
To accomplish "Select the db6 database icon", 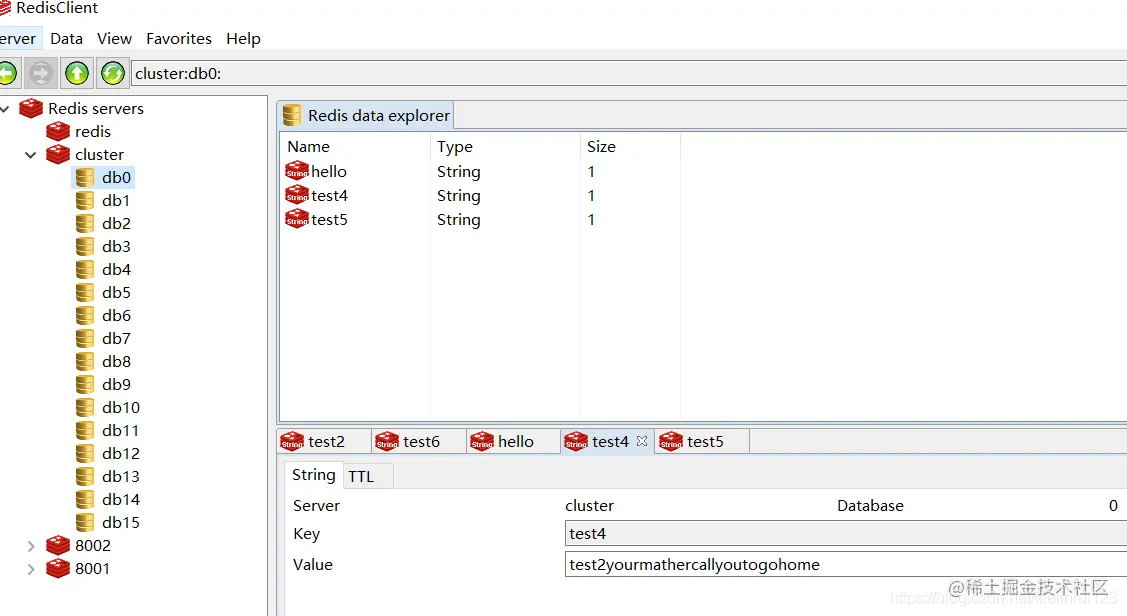I will (x=85, y=316).
